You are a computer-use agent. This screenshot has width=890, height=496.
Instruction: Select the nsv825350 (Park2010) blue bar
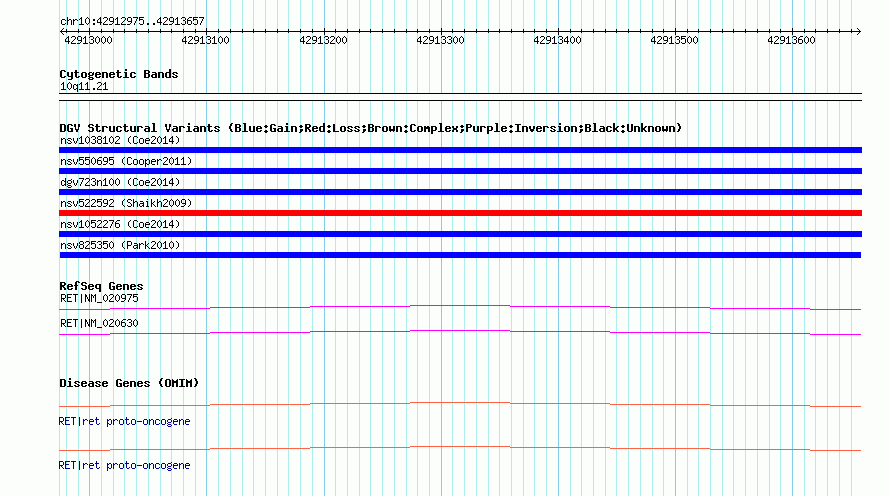click(x=460, y=255)
